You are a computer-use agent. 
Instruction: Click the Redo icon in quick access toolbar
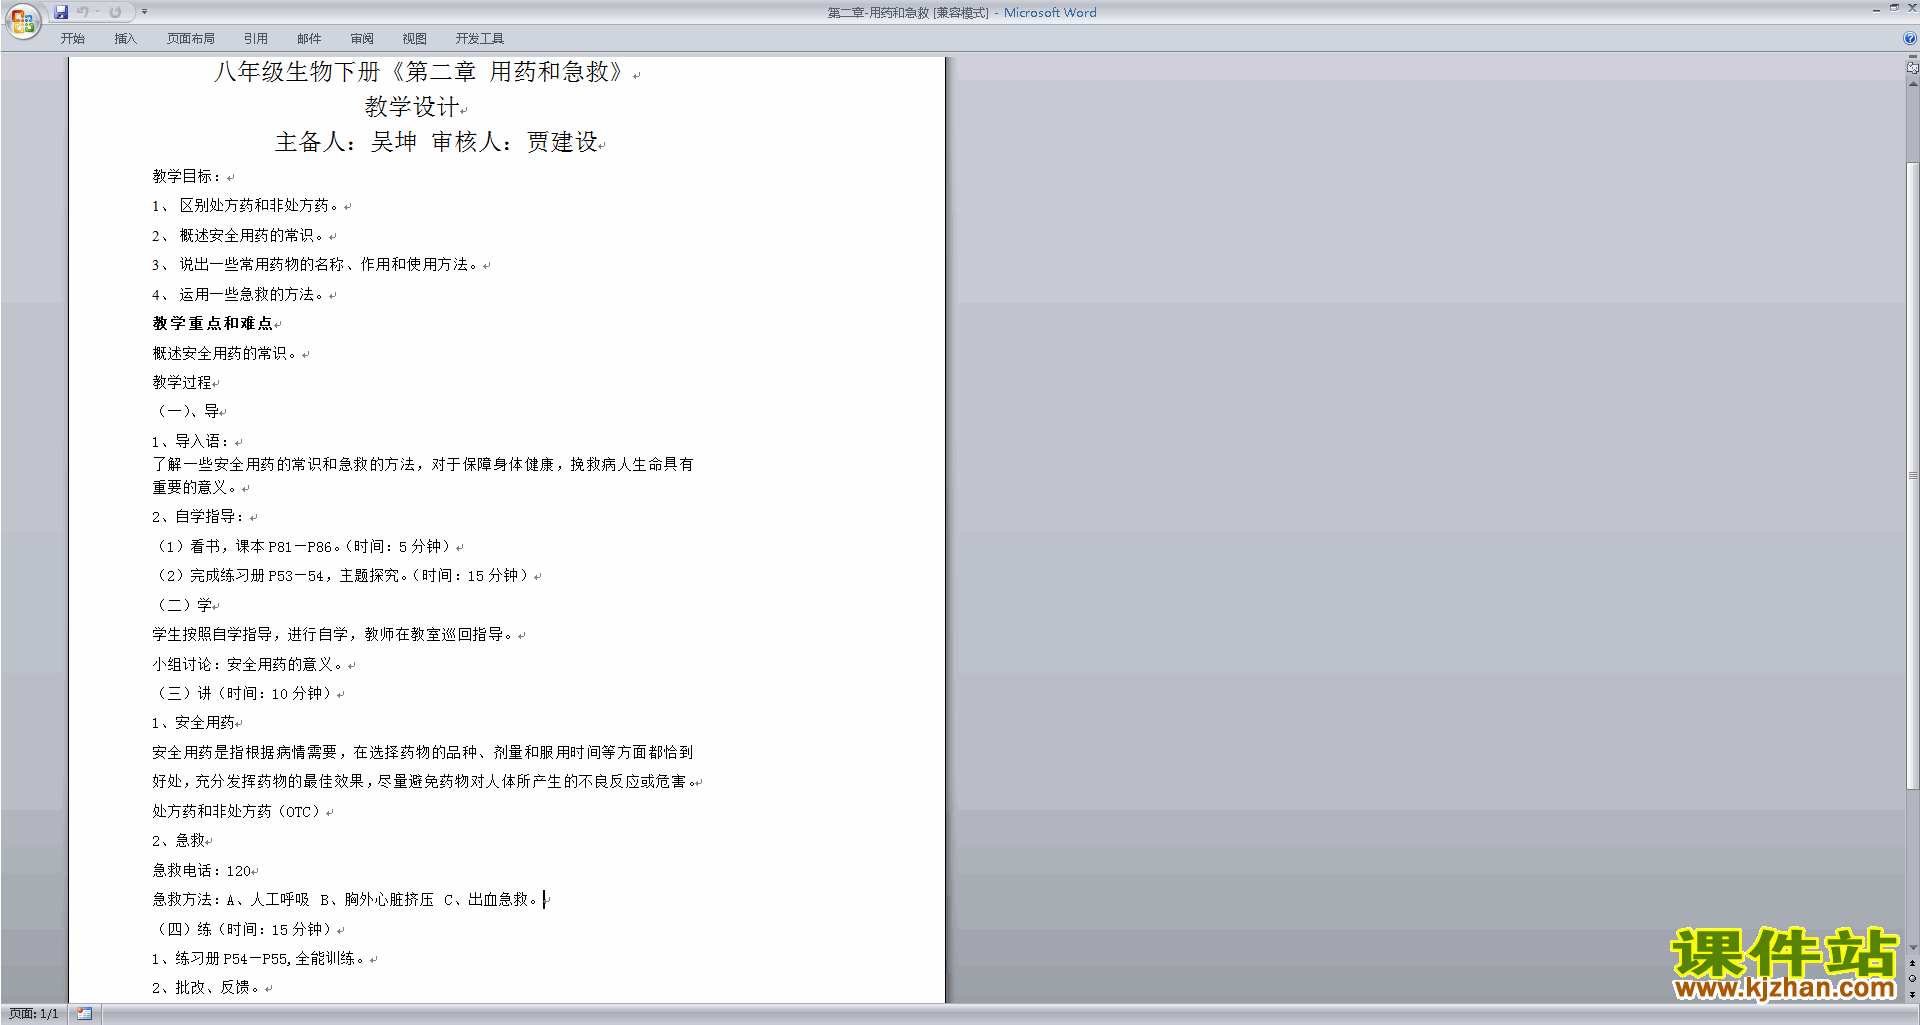[x=115, y=12]
